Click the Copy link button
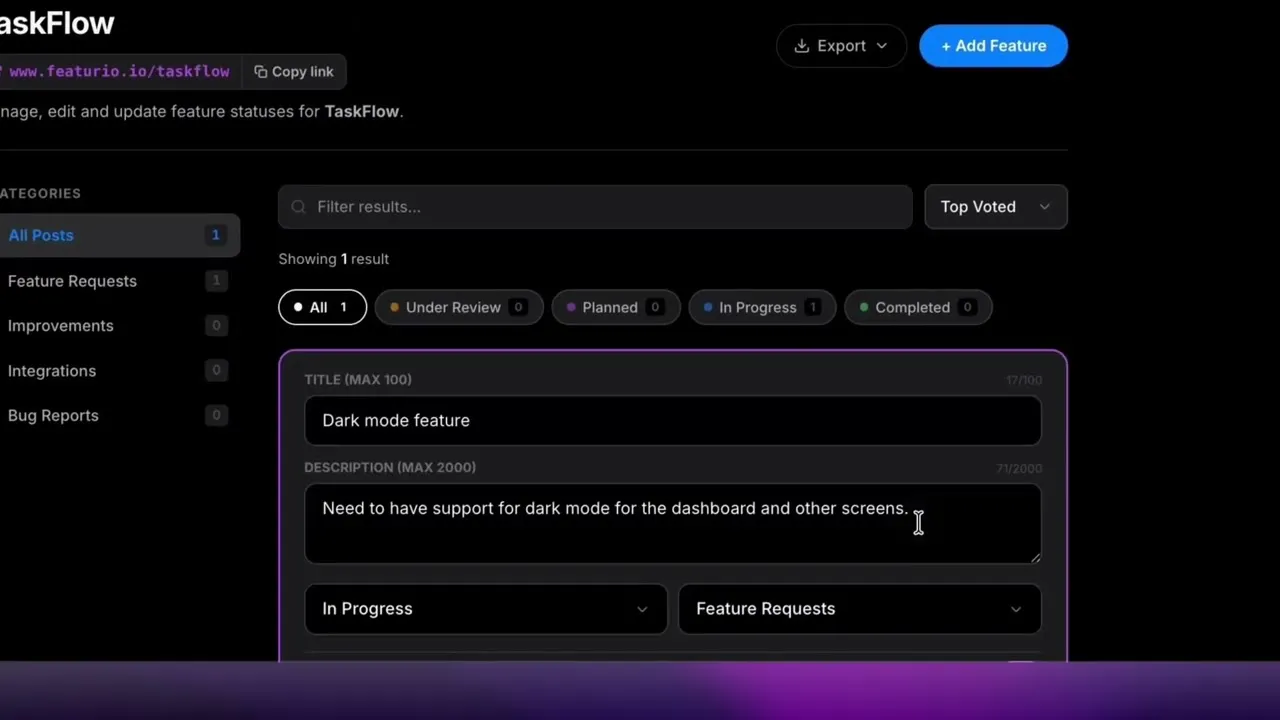The width and height of the screenshot is (1280, 720). pos(293,71)
